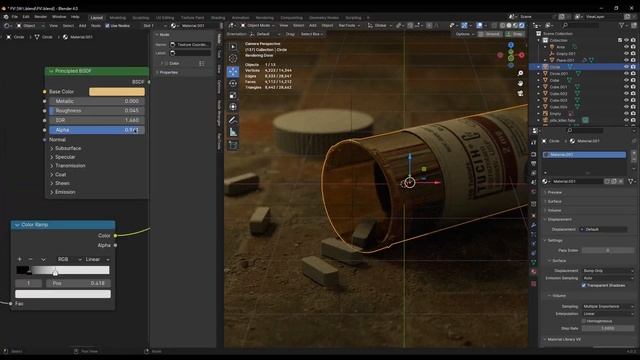Hide Empty.001 via its eye icon
Screen dimensions: 640x360
tap(626, 53)
